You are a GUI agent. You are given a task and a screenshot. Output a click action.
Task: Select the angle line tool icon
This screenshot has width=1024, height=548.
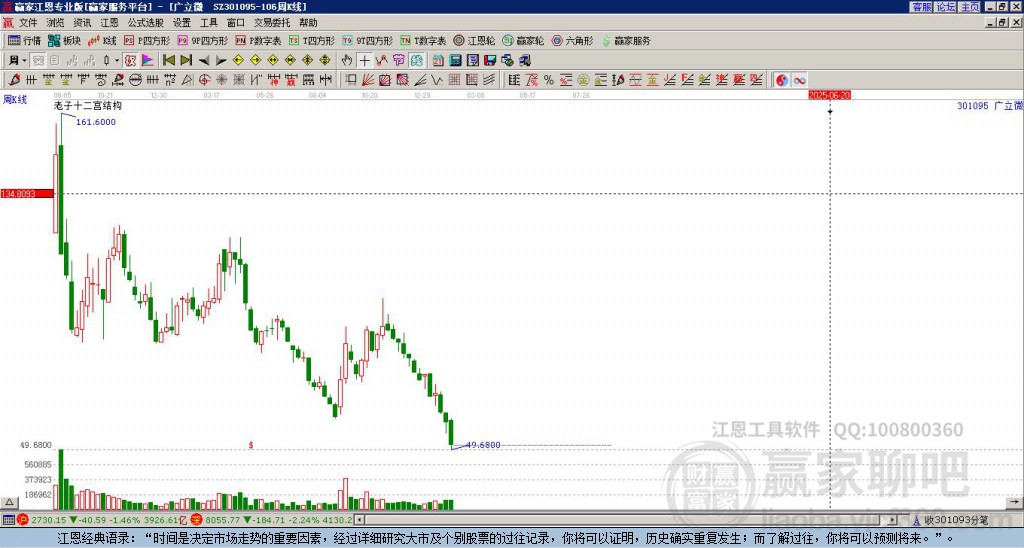coord(420,80)
